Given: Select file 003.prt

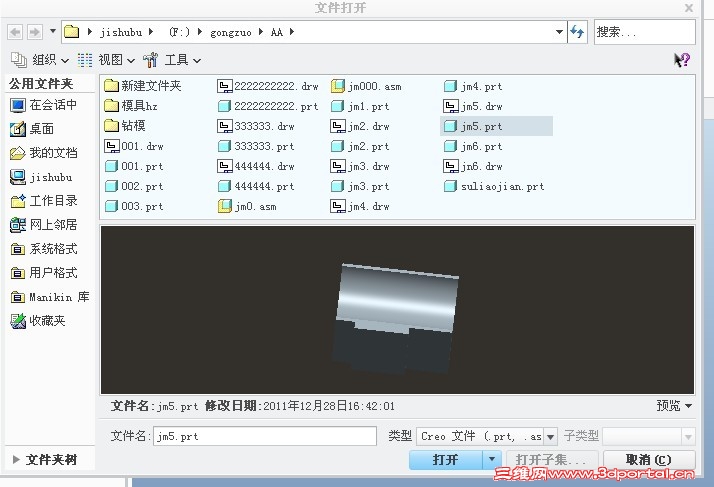Looking at the screenshot, I should (134, 206).
